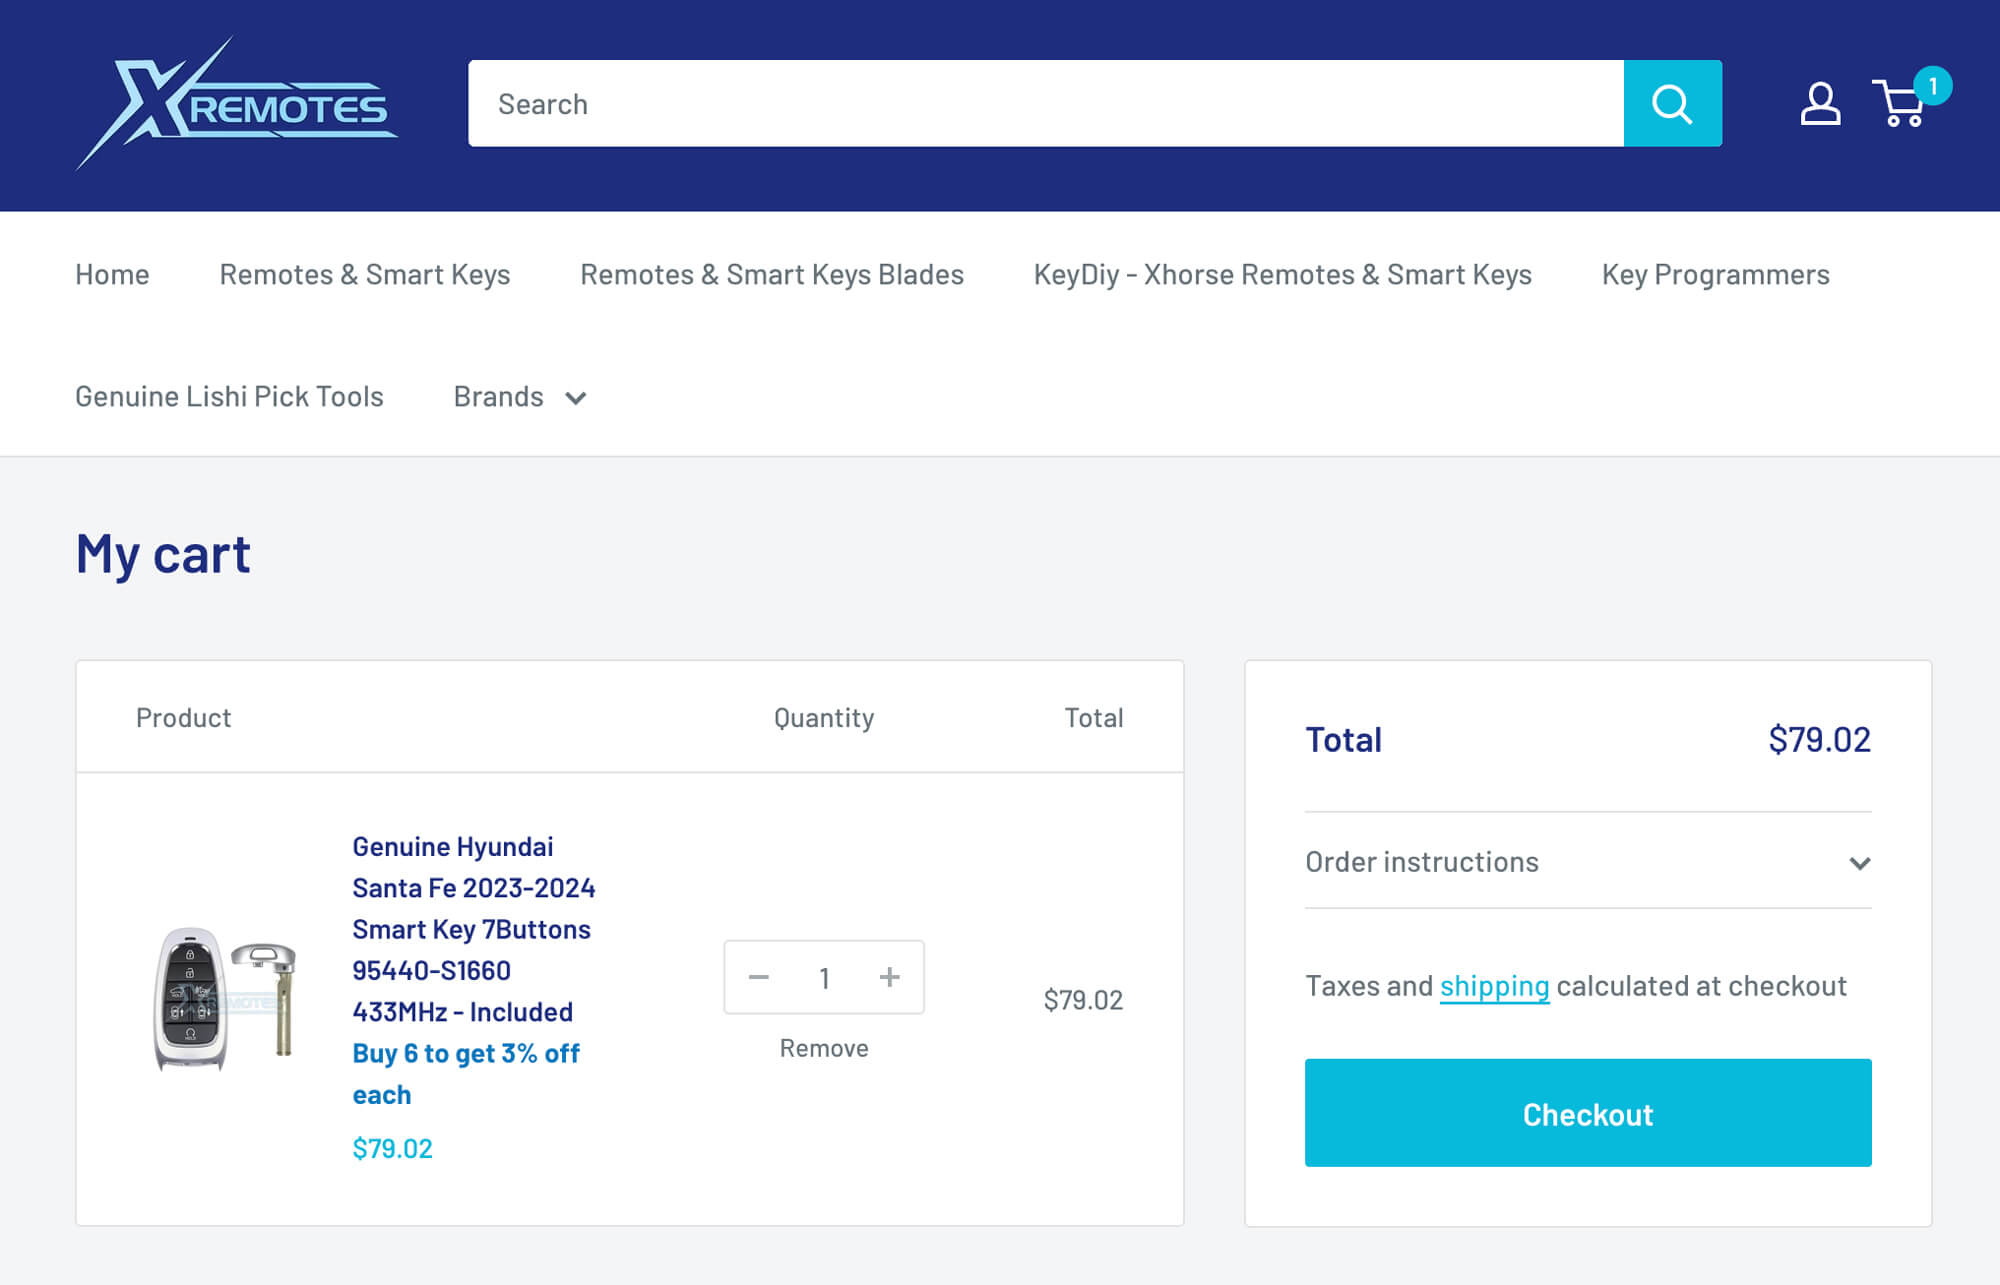Click the magnifier search button
The height and width of the screenshot is (1285, 2000).
1672,104
